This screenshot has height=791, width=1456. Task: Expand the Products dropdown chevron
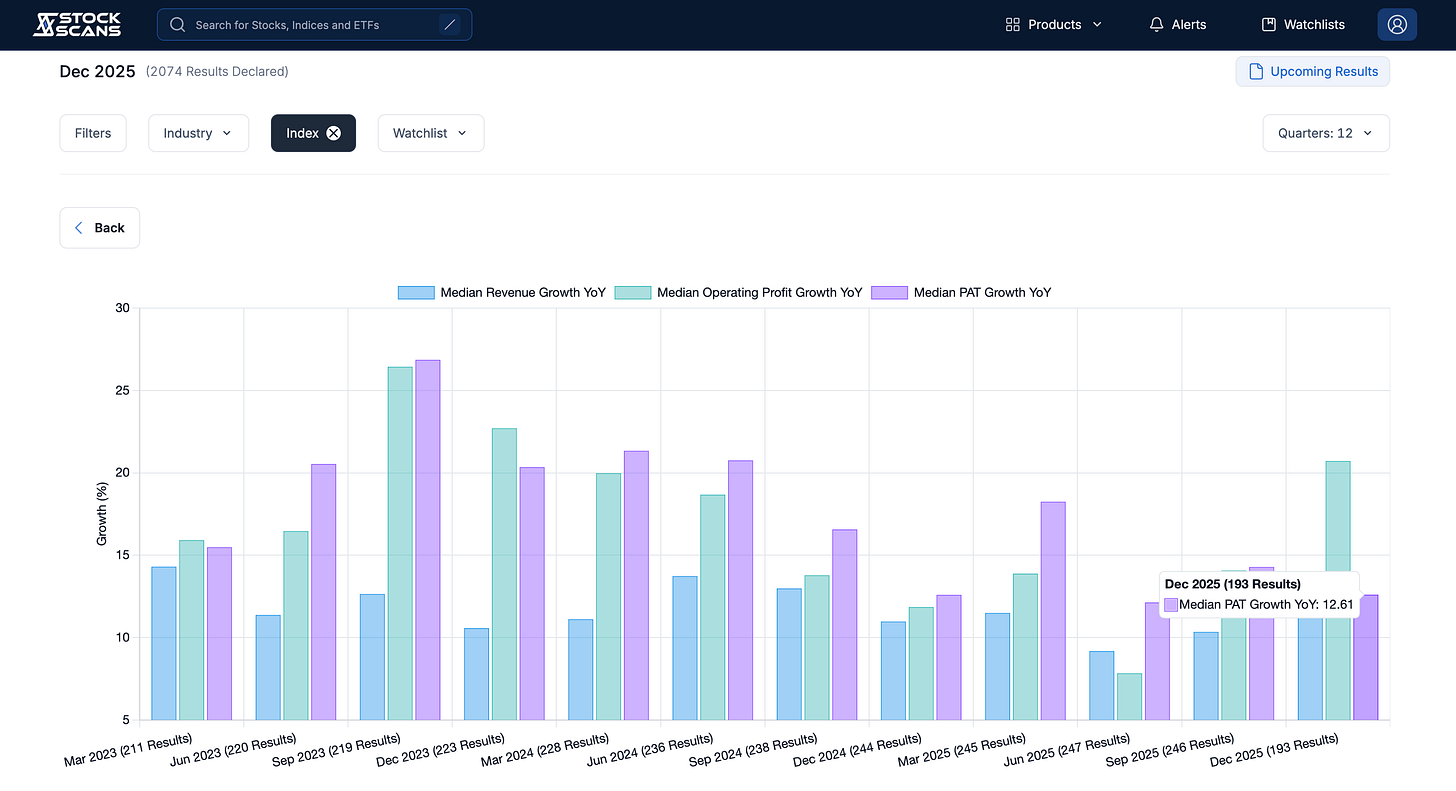[x=1097, y=24]
